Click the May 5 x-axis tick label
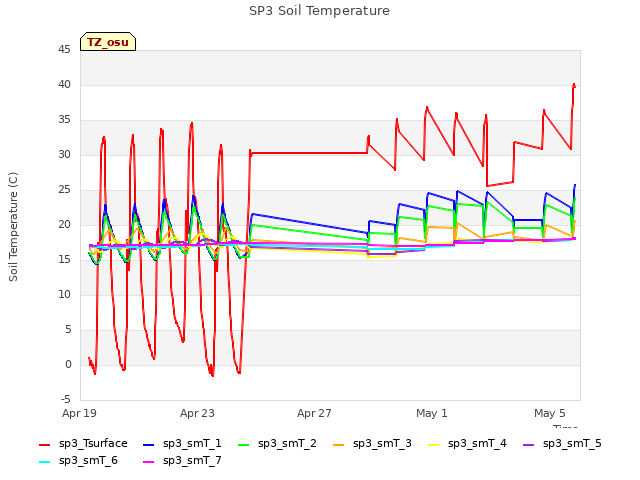The height and width of the screenshot is (480, 640). tap(550, 413)
